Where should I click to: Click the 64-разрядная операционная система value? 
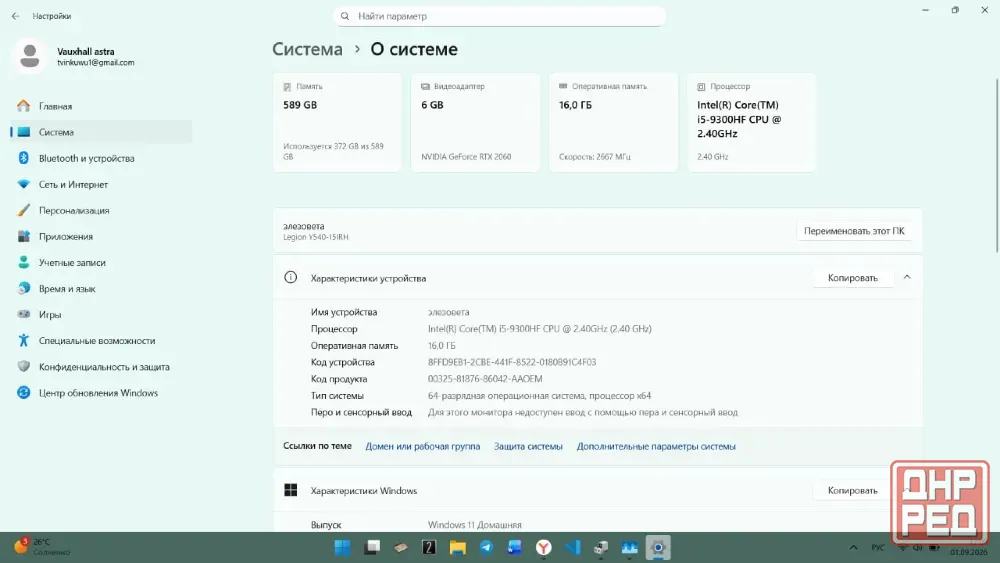540,395
